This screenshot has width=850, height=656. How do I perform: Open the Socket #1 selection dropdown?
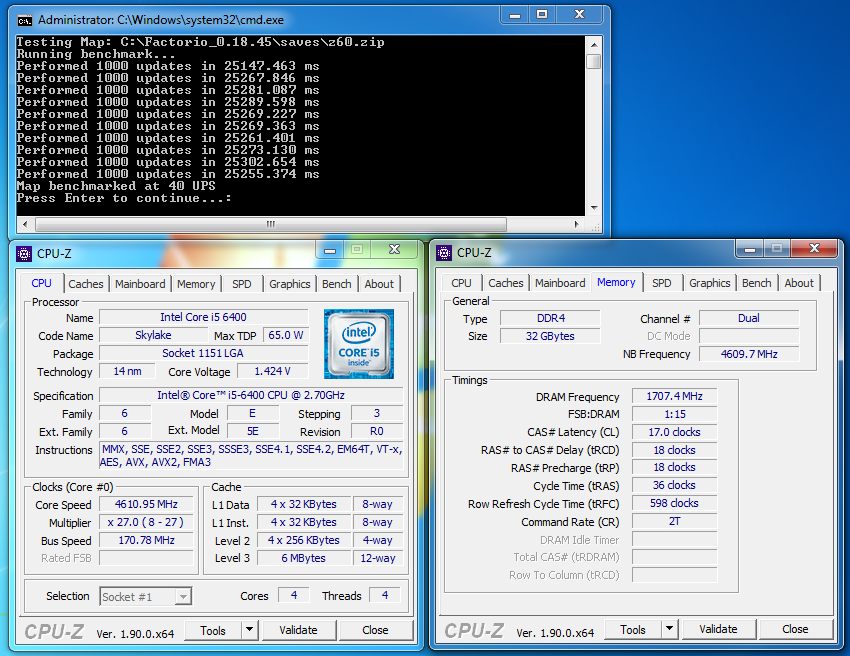[145, 597]
